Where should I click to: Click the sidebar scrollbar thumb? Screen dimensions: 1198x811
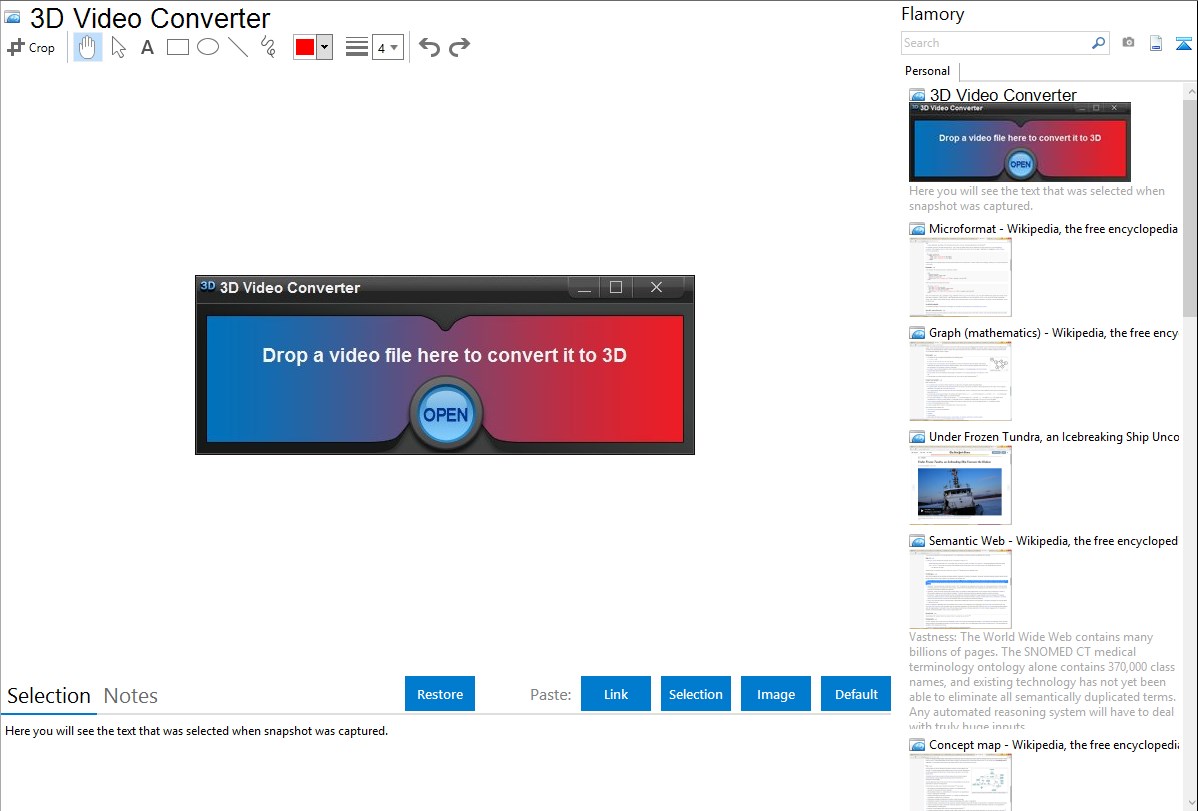coord(1190,207)
